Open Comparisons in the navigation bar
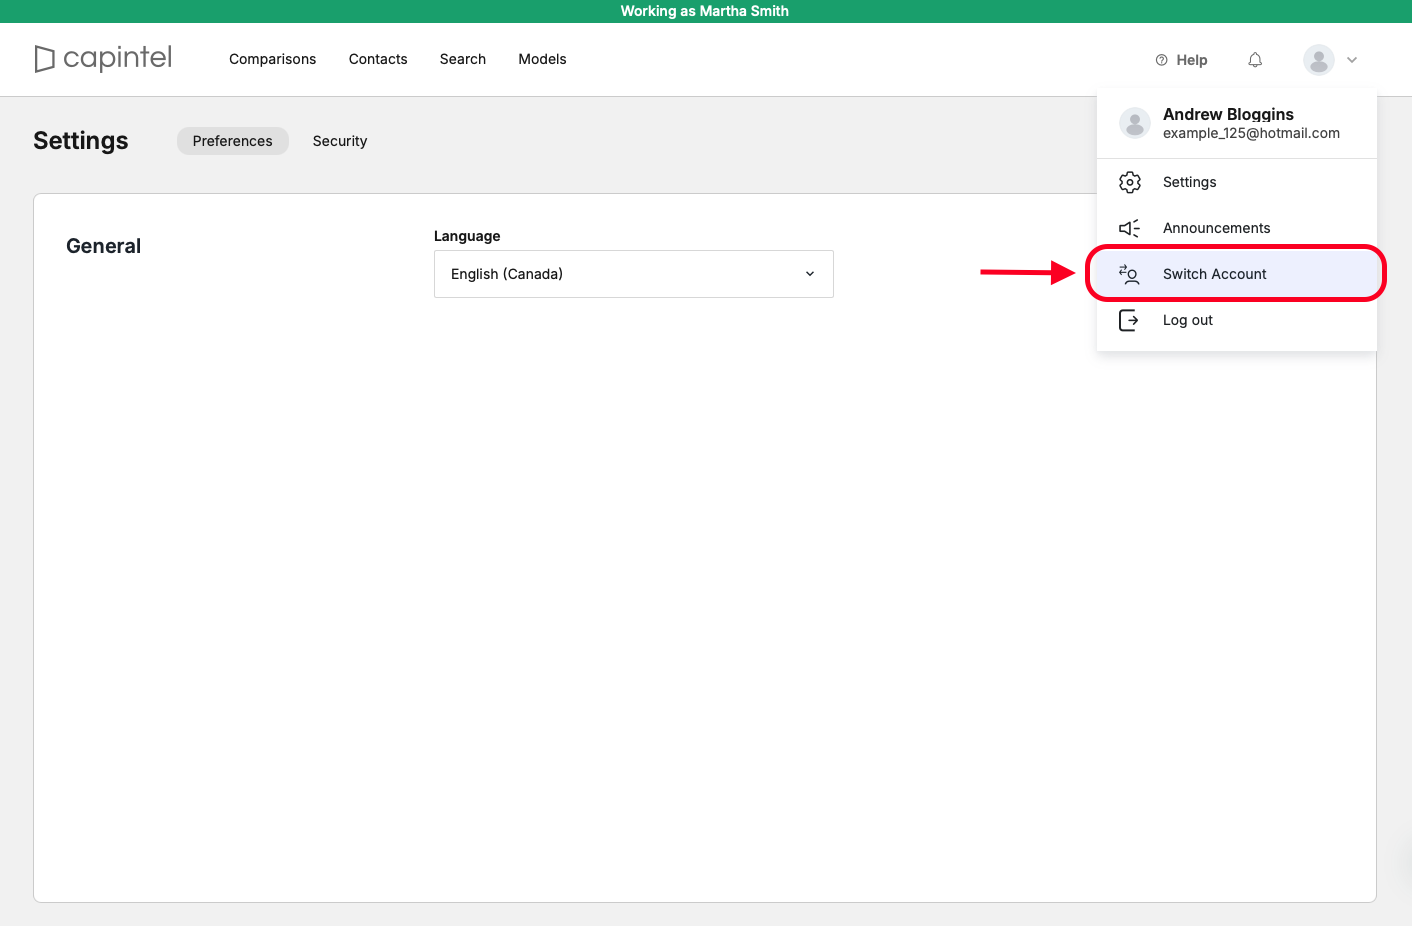The height and width of the screenshot is (926, 1412). click(x=272, y=59)
